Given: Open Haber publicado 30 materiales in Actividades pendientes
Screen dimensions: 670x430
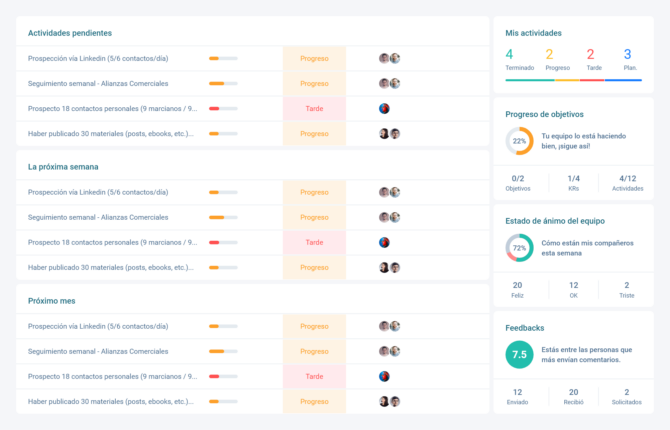Looking at the screenshot, I should (x=110, y=133).
